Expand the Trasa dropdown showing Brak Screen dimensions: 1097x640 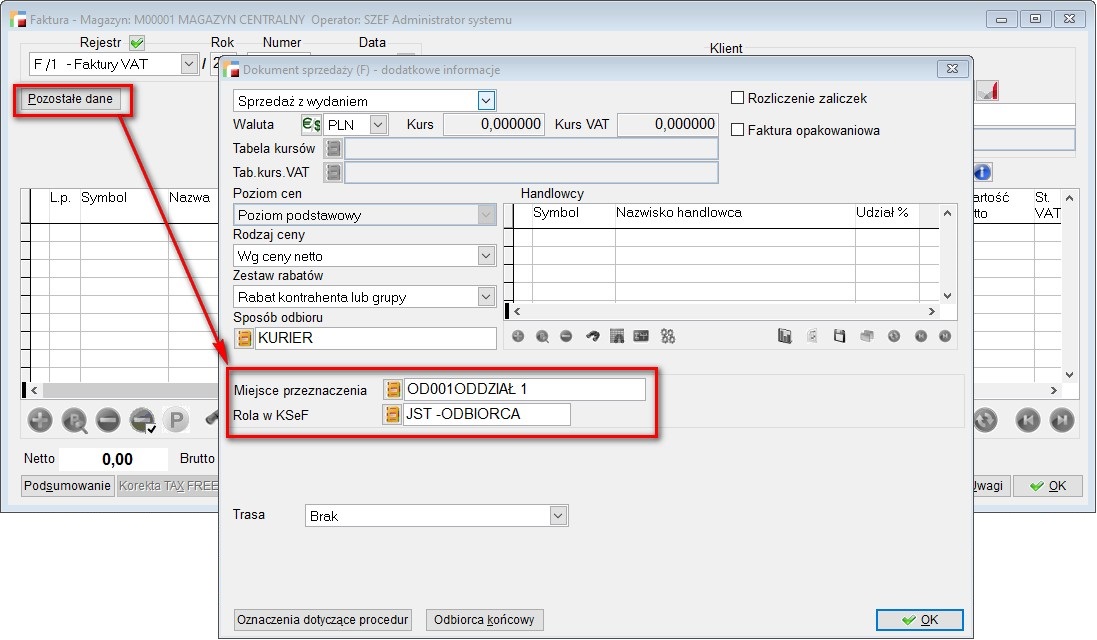[x=558, y=516]
